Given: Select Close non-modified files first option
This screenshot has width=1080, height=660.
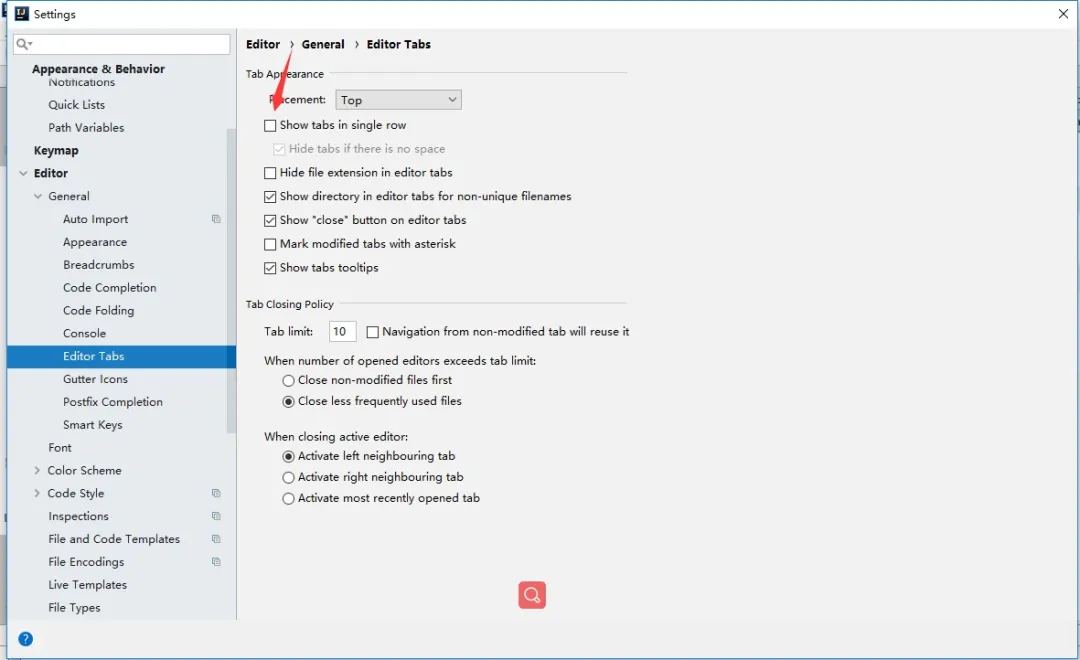Looking at the screenshot, I should [289, 381].
